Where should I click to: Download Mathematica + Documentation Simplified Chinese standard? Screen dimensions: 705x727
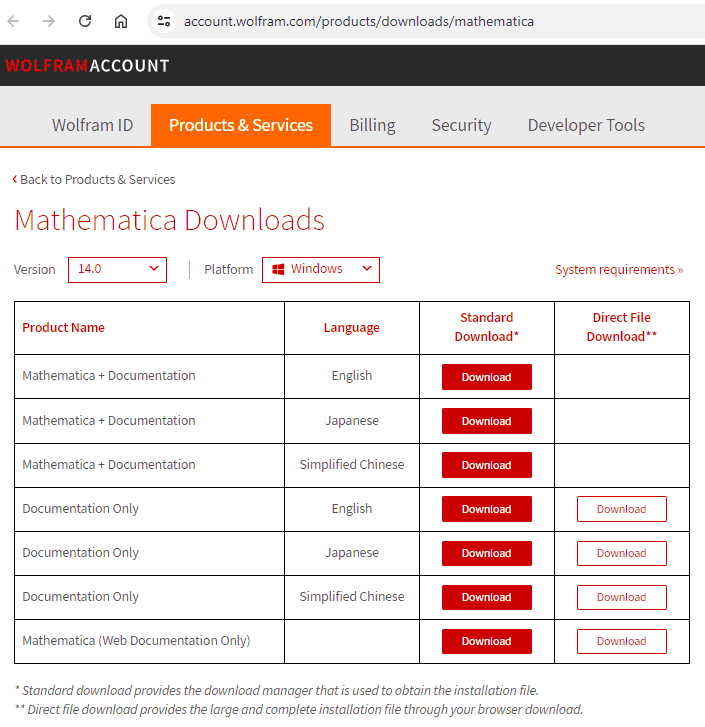coord(487,465)
